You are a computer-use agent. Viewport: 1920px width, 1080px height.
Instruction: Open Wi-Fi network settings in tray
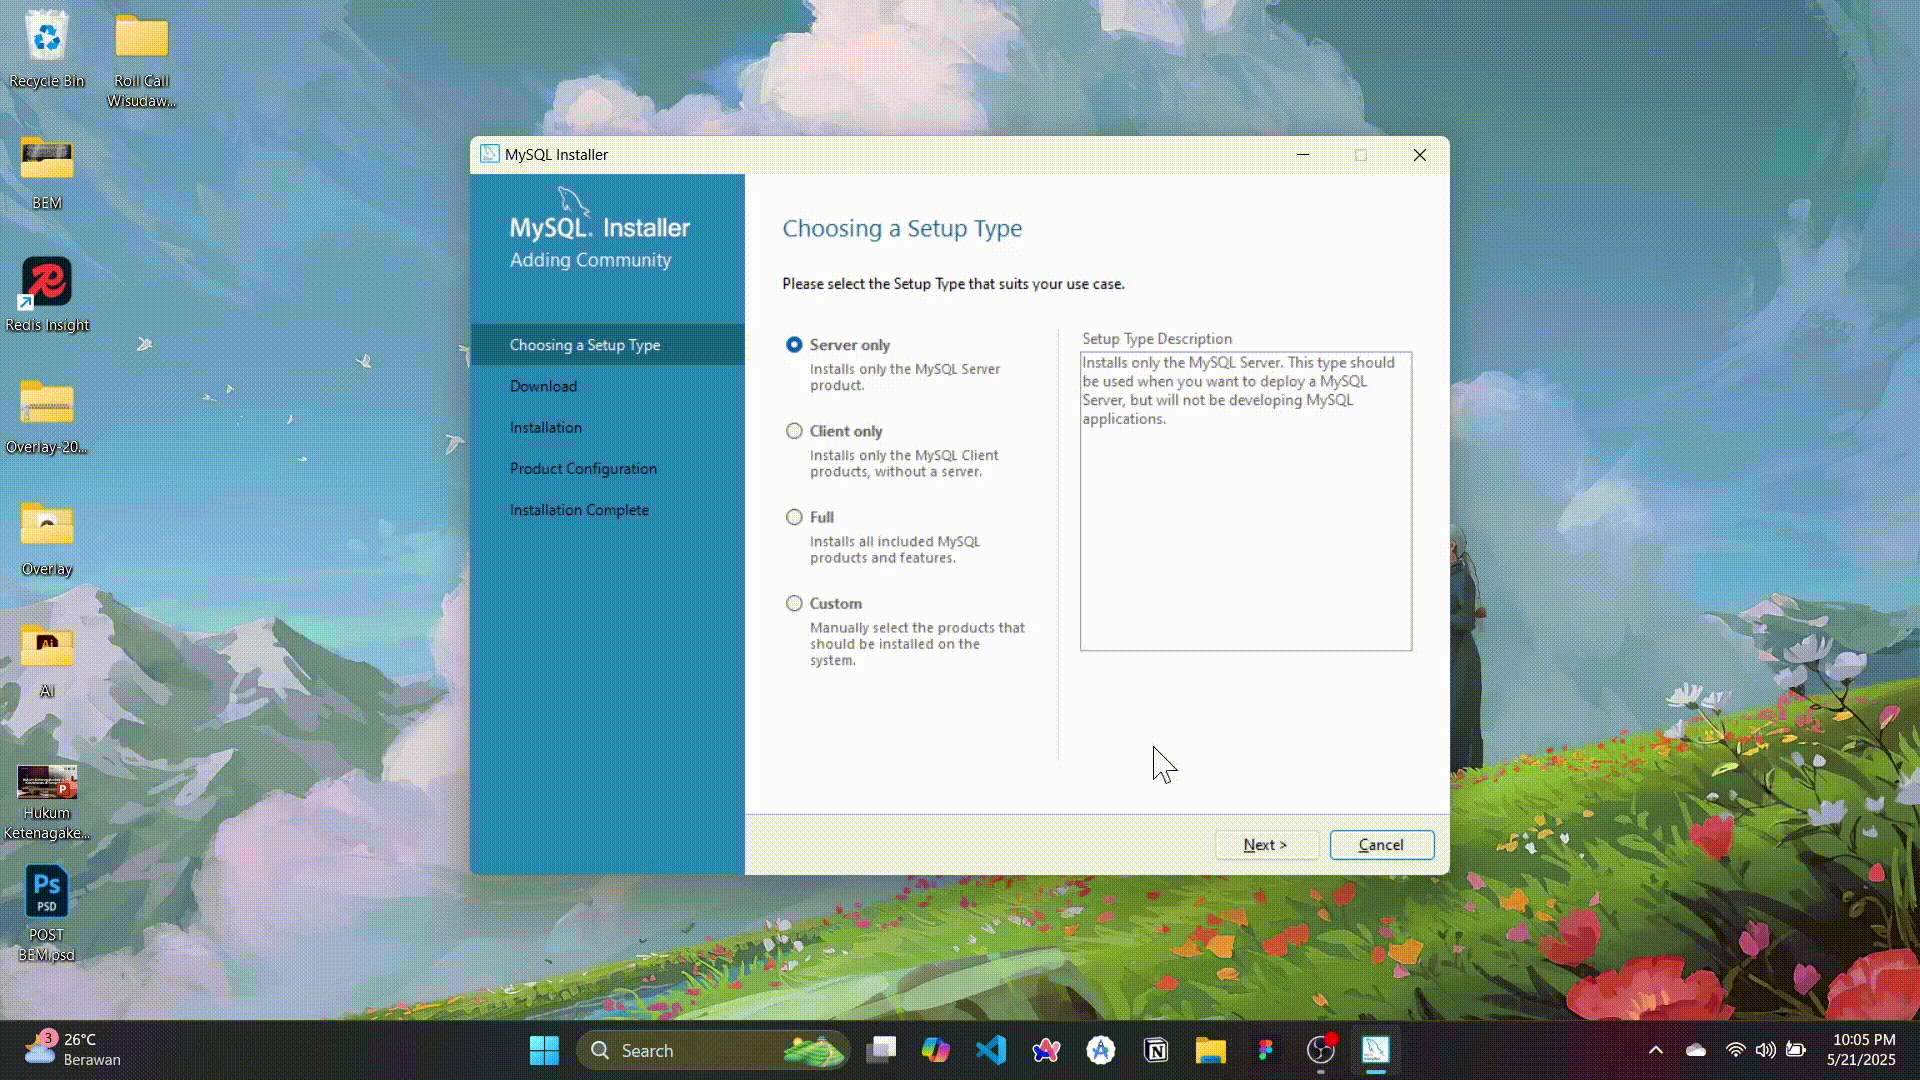point(1736,1050)
